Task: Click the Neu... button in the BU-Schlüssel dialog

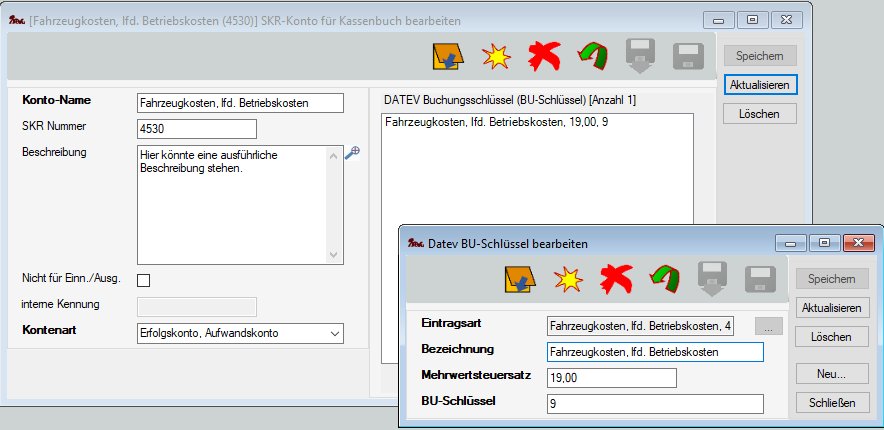Action: coord(832,373)
